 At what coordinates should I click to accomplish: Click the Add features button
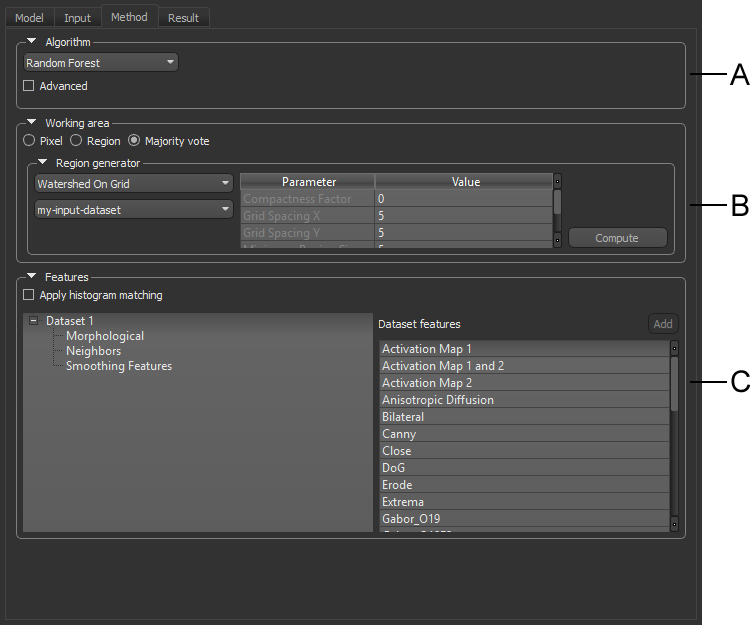tap(662, 324)
